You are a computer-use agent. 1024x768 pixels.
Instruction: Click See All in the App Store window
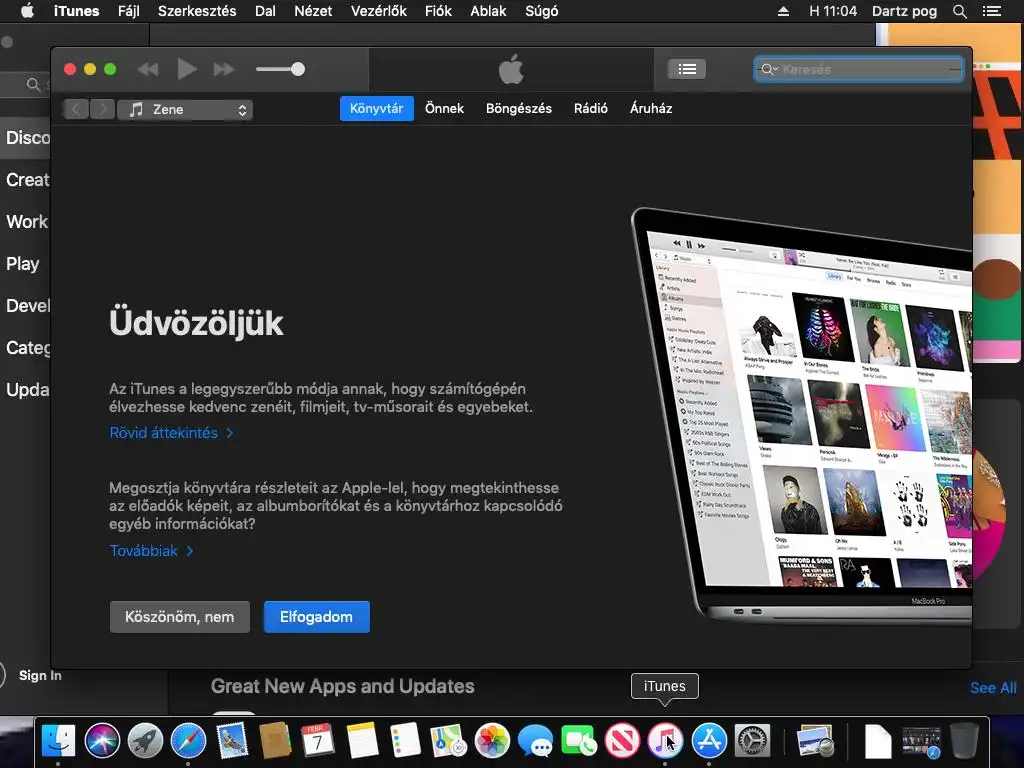click(993, 688)
